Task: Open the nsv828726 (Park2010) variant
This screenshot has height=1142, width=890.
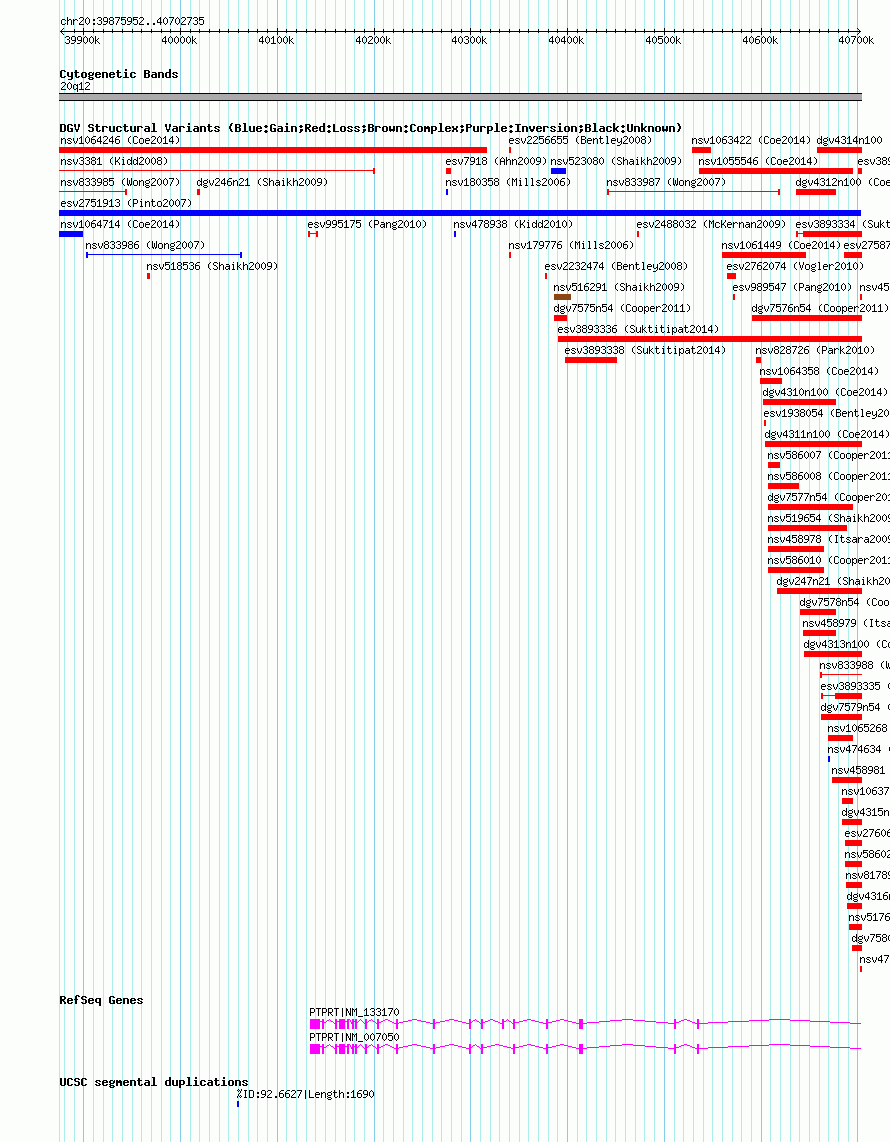Action: pyautogui.click(x=816, y=350)
